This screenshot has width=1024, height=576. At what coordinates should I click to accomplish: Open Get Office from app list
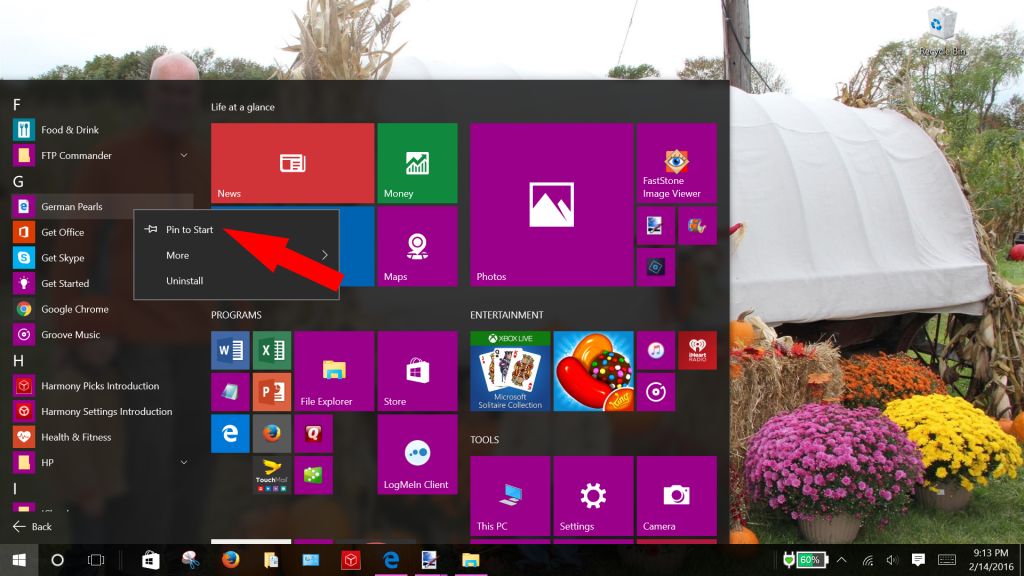click(x=103, y=232)
